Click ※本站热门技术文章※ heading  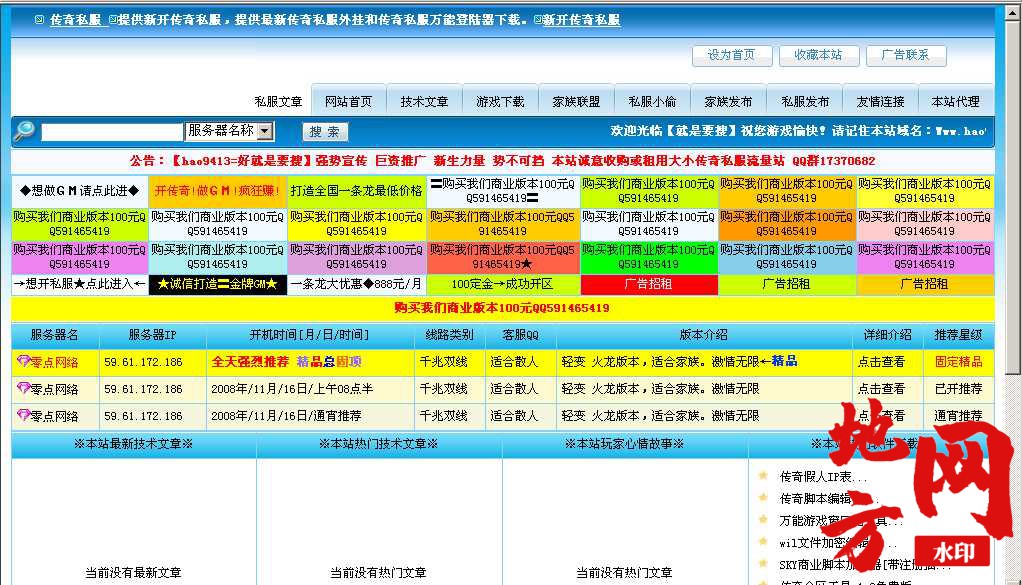click(379, 444)
